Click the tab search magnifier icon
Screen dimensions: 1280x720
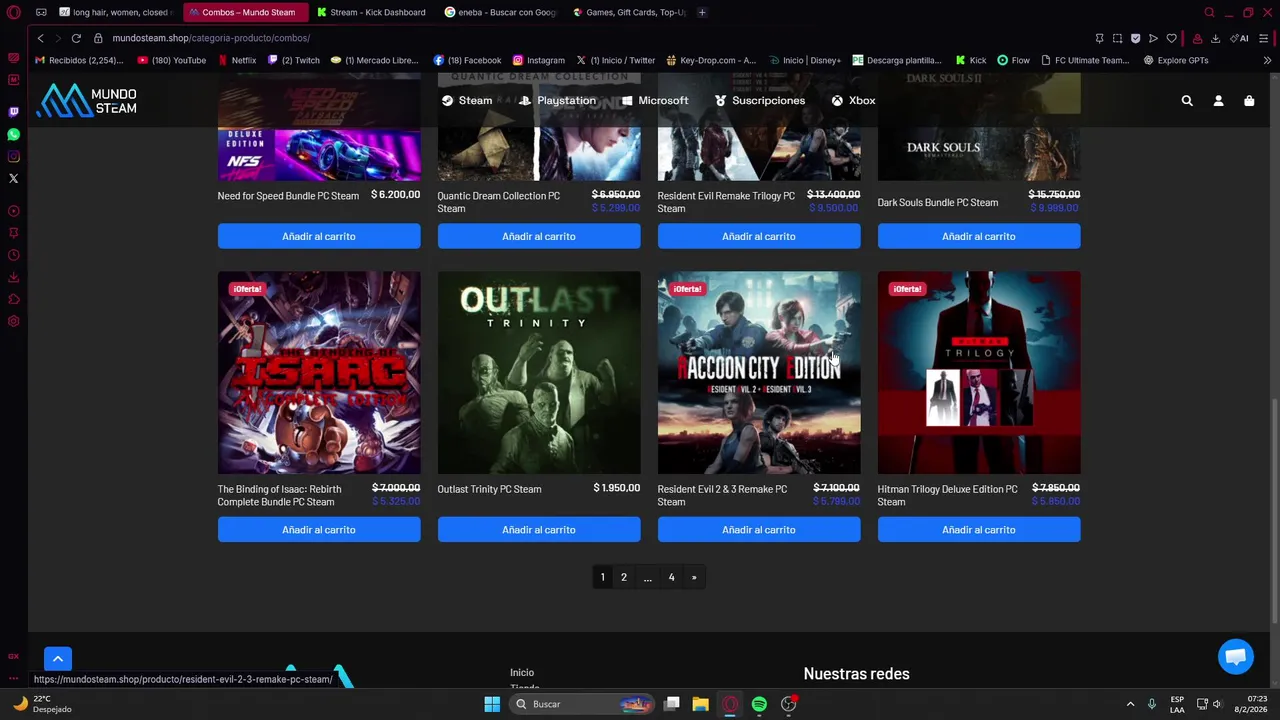tap(1209, 13)
